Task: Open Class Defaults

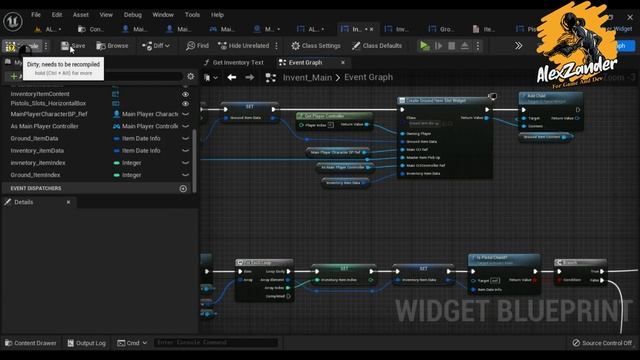Action: [377, 46]
